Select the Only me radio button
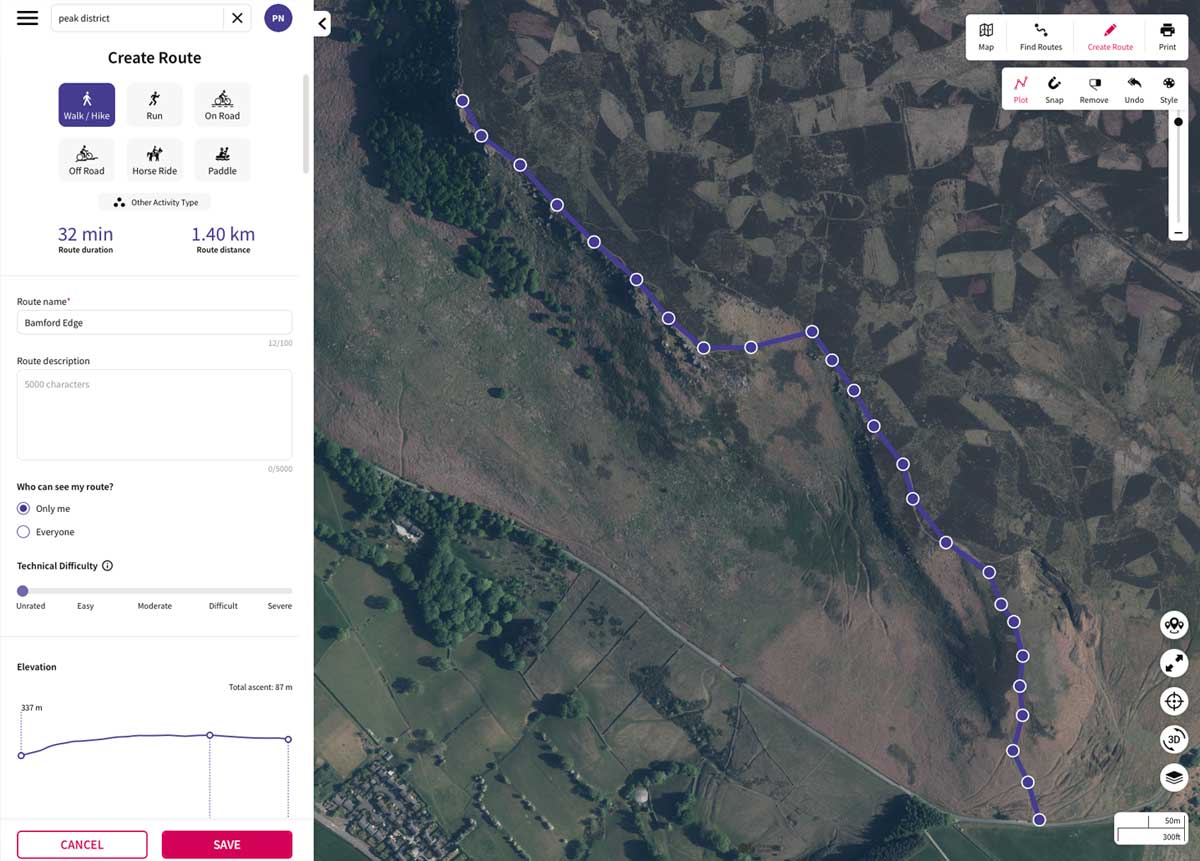The image size is (1200, 861). pos(24,509)
